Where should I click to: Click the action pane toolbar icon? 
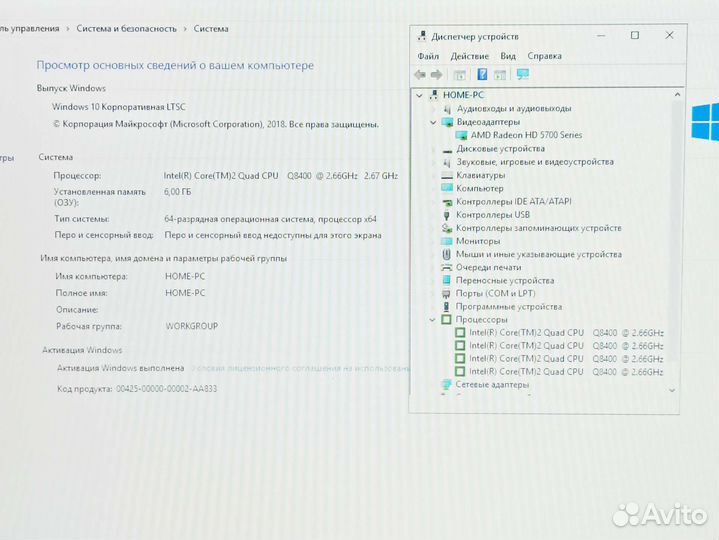(x=500, y=75)
